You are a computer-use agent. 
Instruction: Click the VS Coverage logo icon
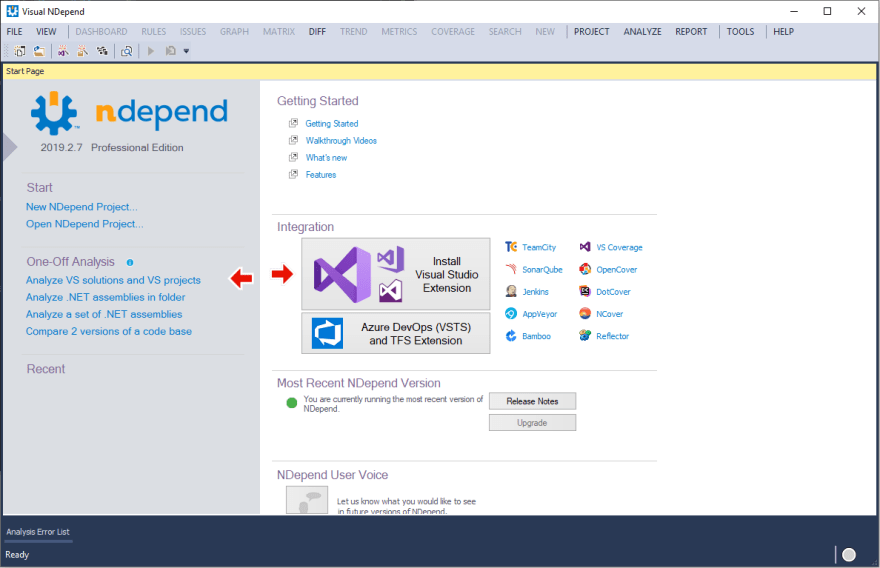tap(585, 247)
